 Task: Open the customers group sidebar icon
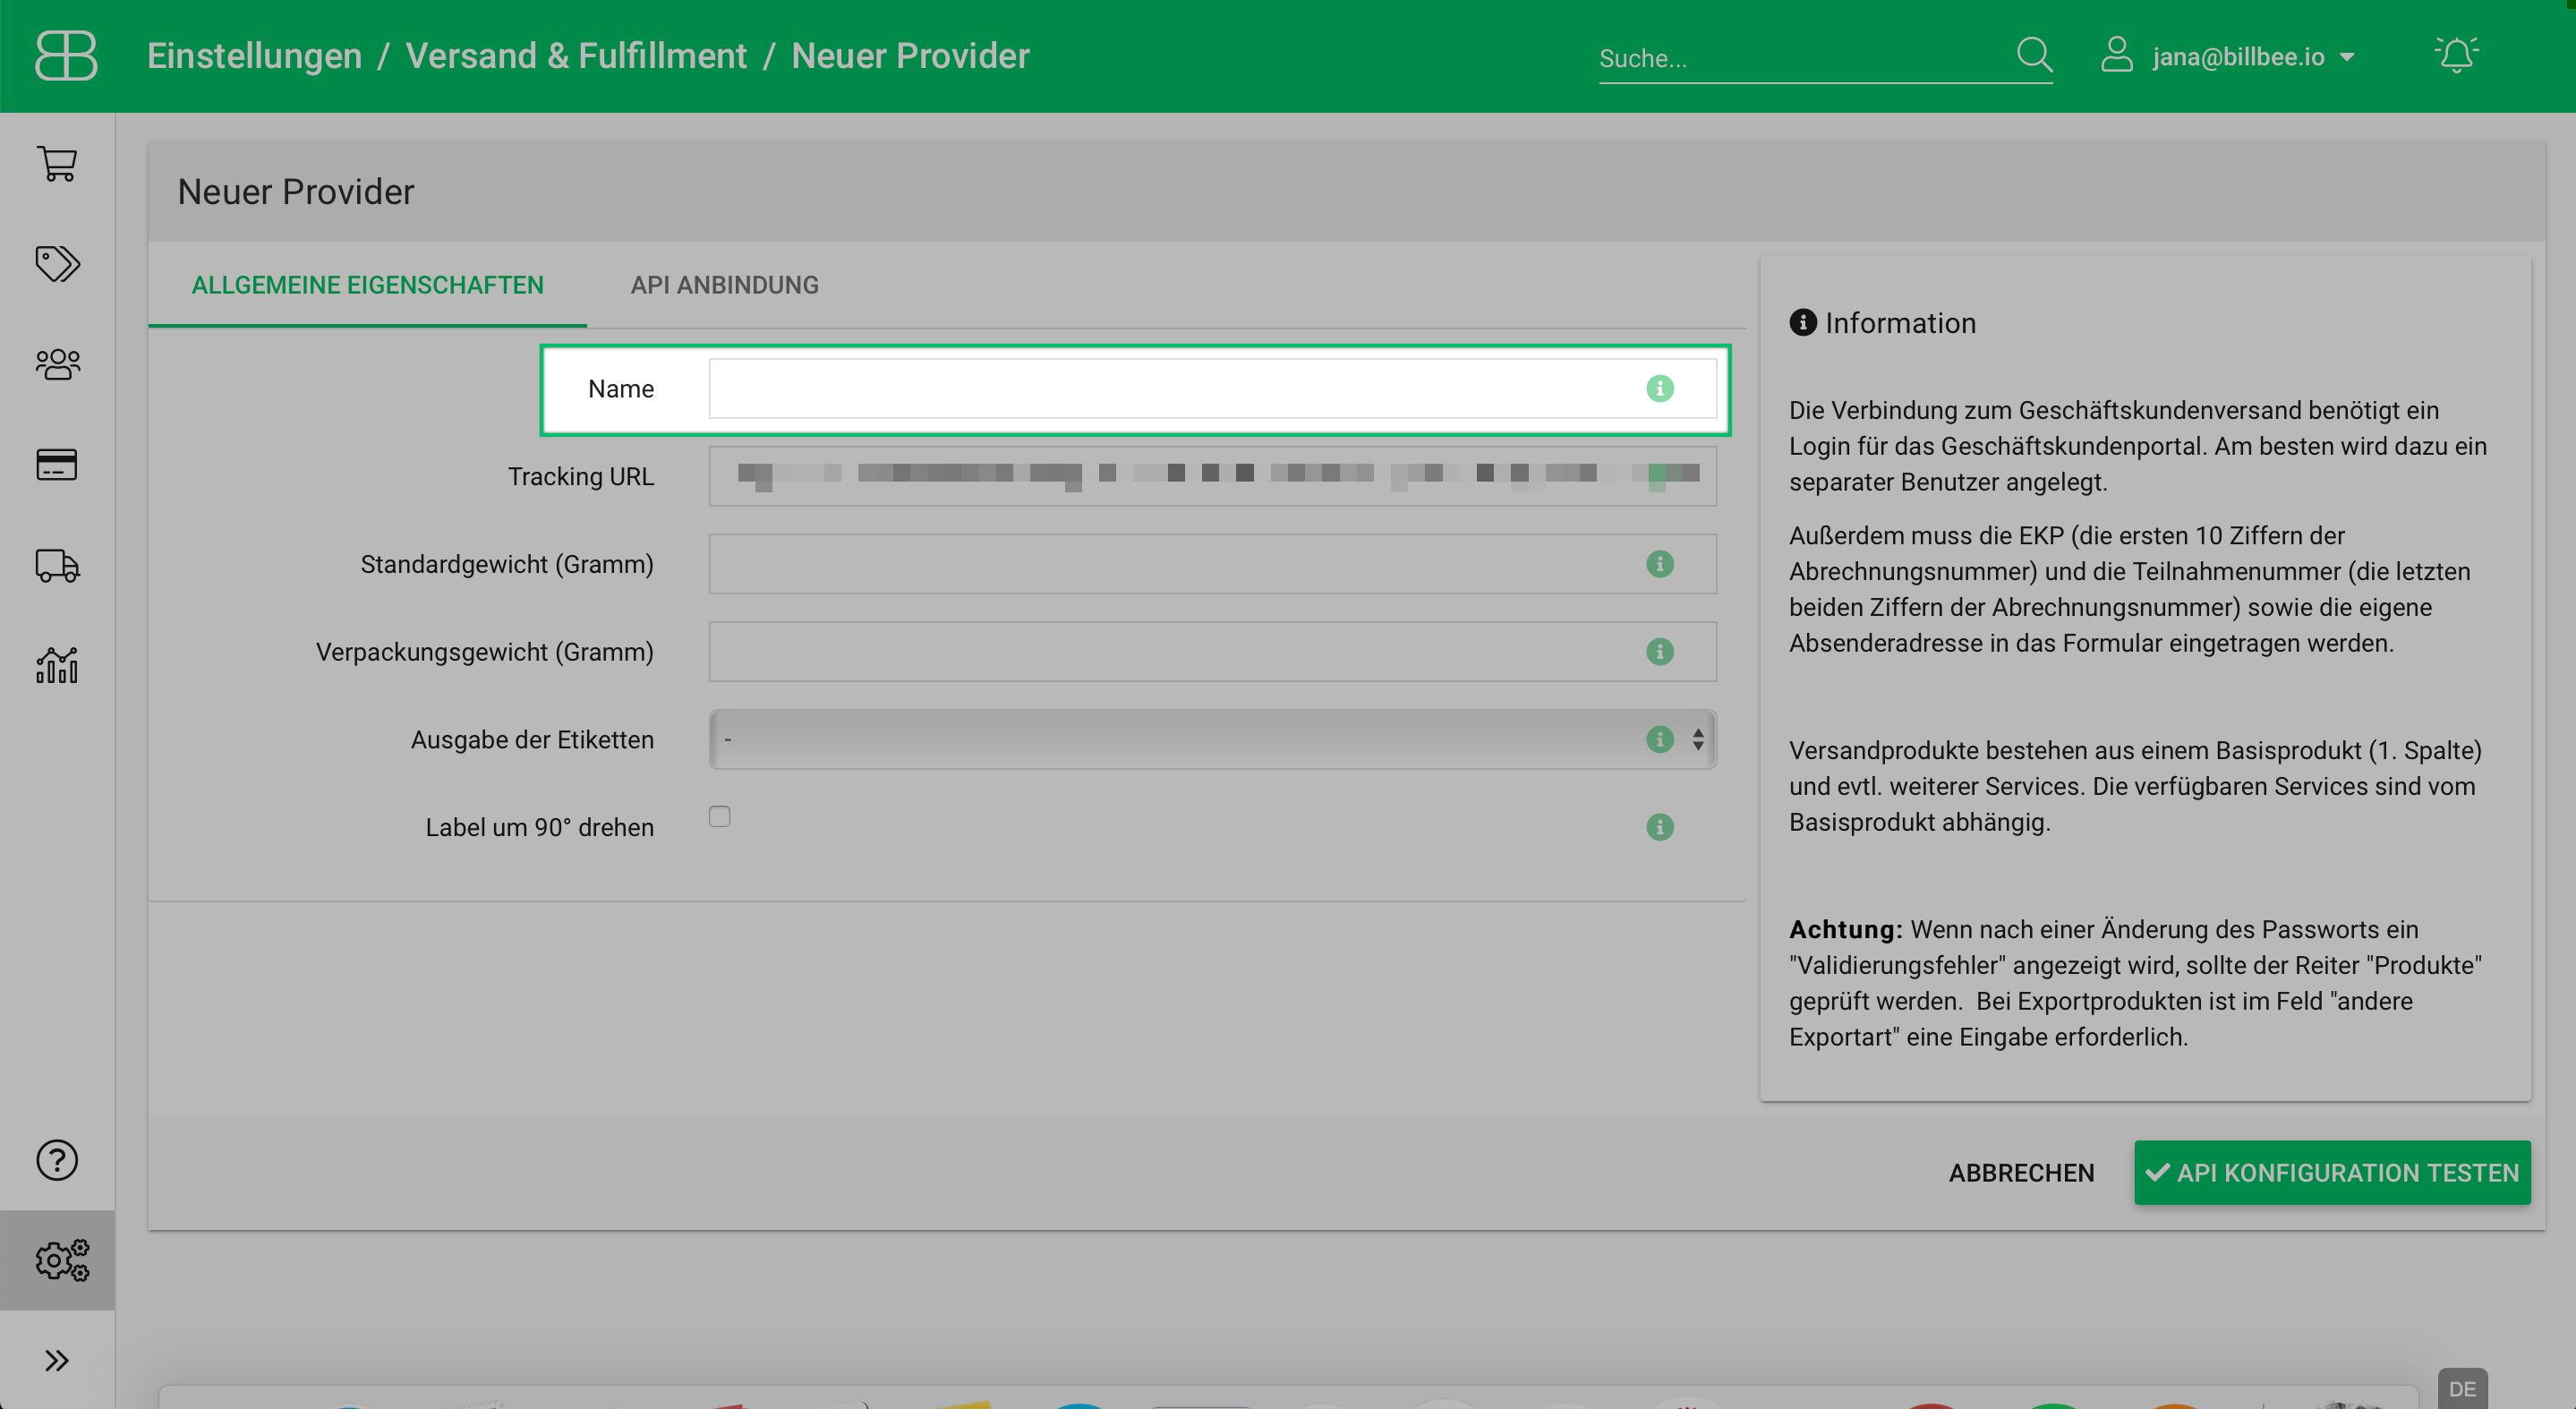(x=57, y=364)
